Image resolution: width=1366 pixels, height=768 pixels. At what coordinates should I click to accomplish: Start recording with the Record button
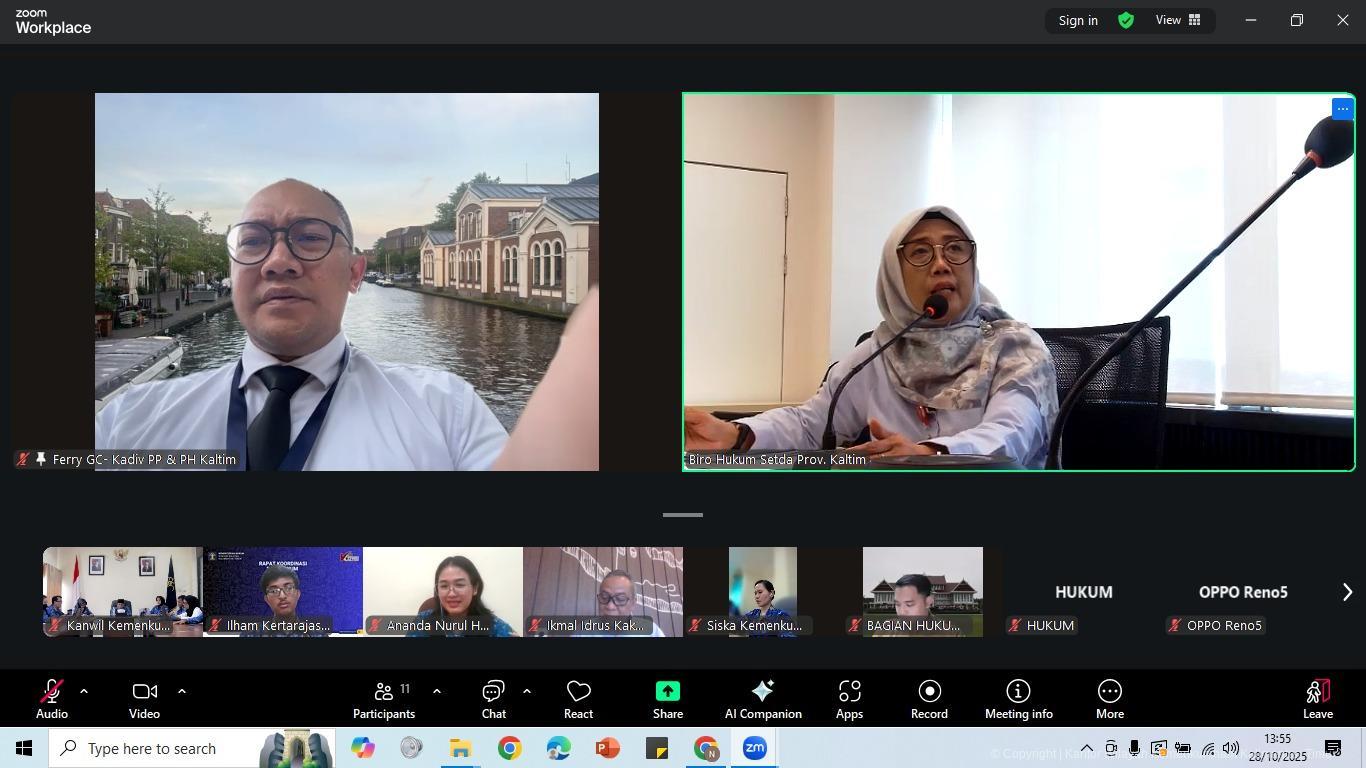[929, 697]
